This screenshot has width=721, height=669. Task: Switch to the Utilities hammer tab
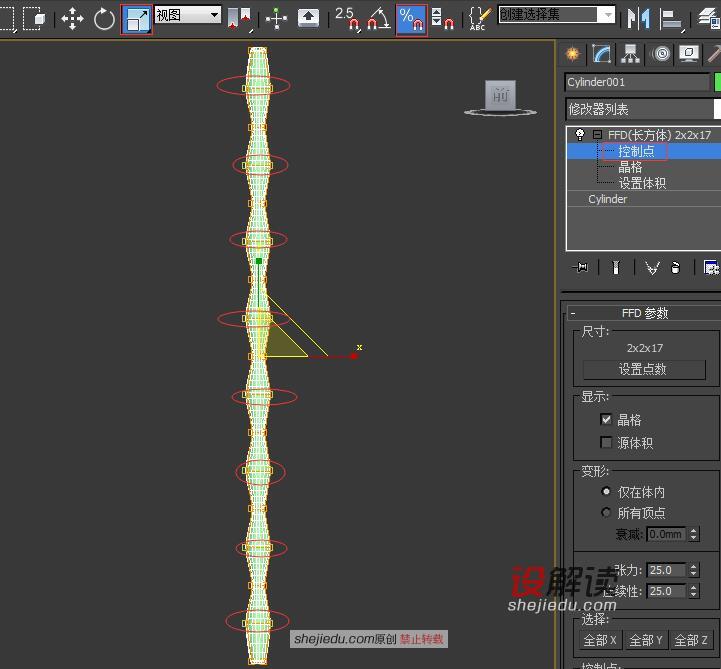714,54
